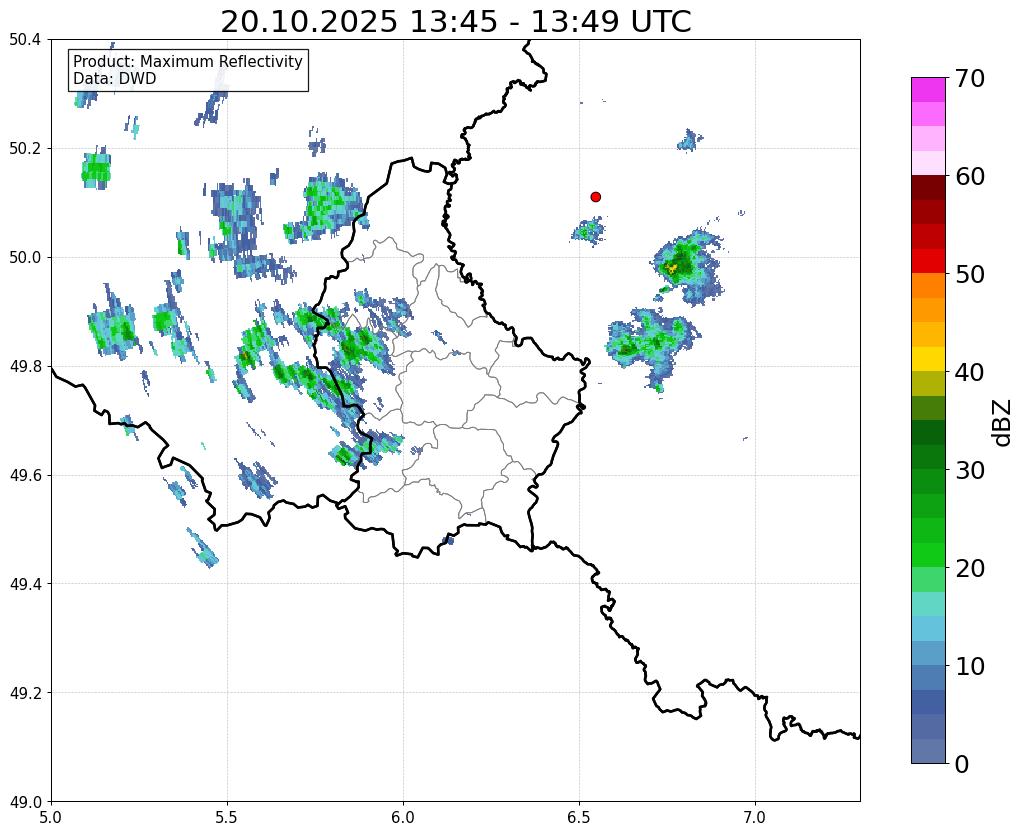Screen dimensions: 1023x834
Task: Click the orange colorbar segment at 50
Action: tap(928, 285)
